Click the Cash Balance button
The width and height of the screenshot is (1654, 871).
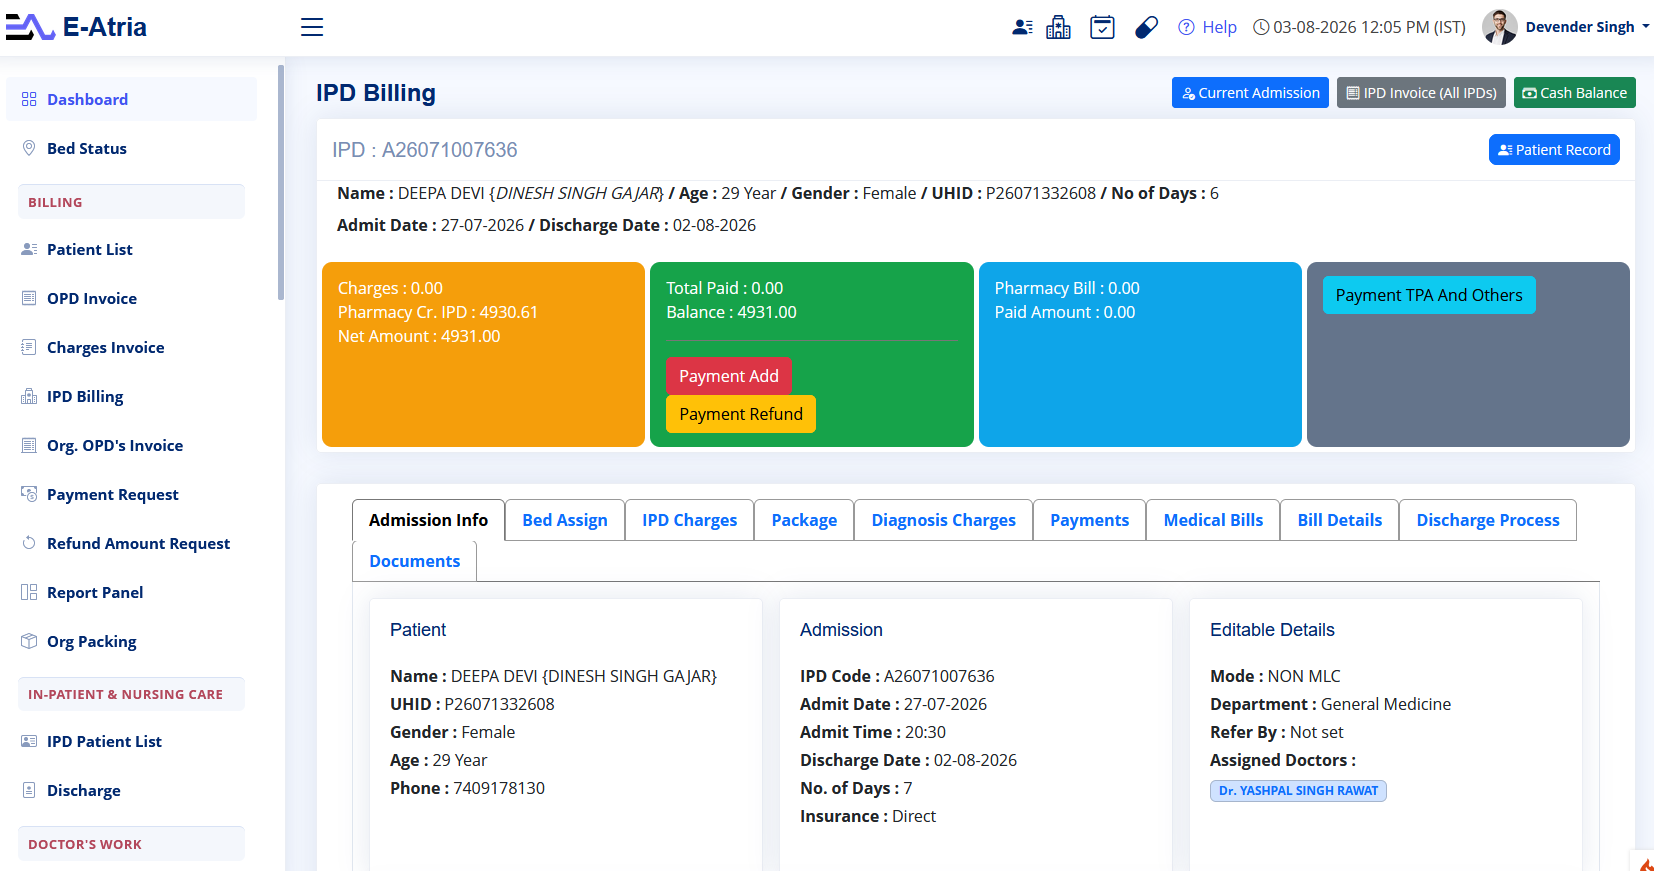point(1574,93)
